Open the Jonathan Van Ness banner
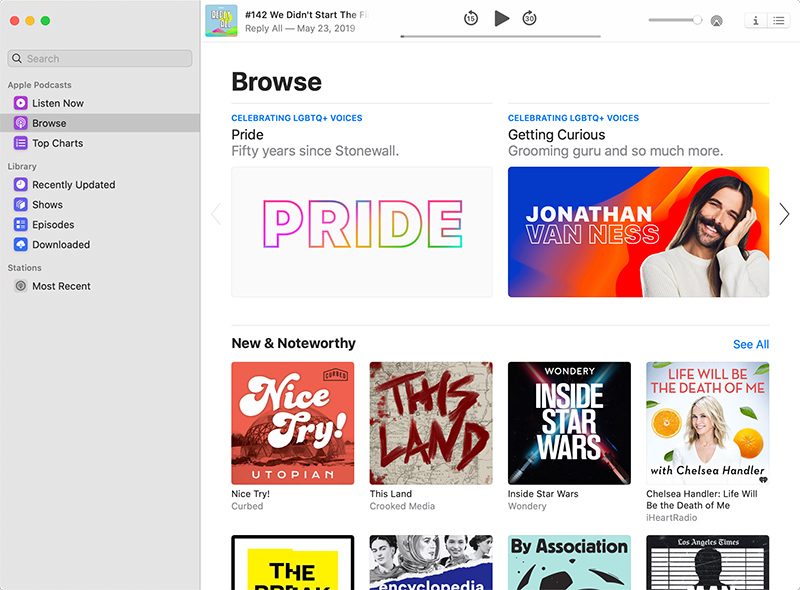This screenshot has height=590, width=800. pos(638,232)
